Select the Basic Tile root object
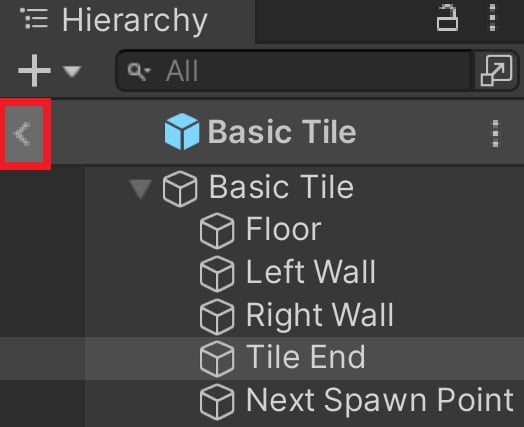Viewport: 524px width, 427px height. [281, 187]
